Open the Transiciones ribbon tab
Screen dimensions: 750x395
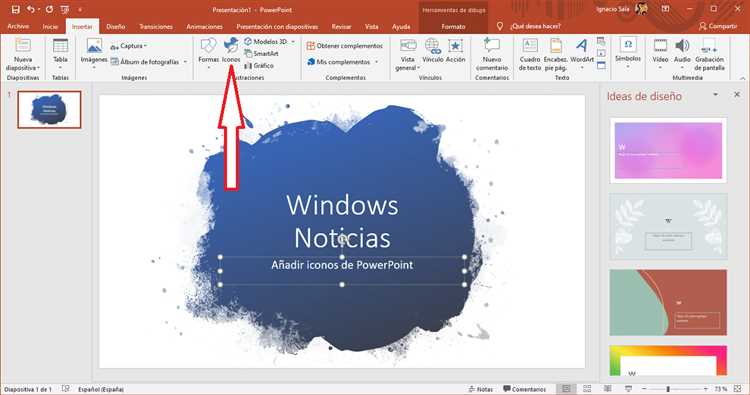pos(156,27)
